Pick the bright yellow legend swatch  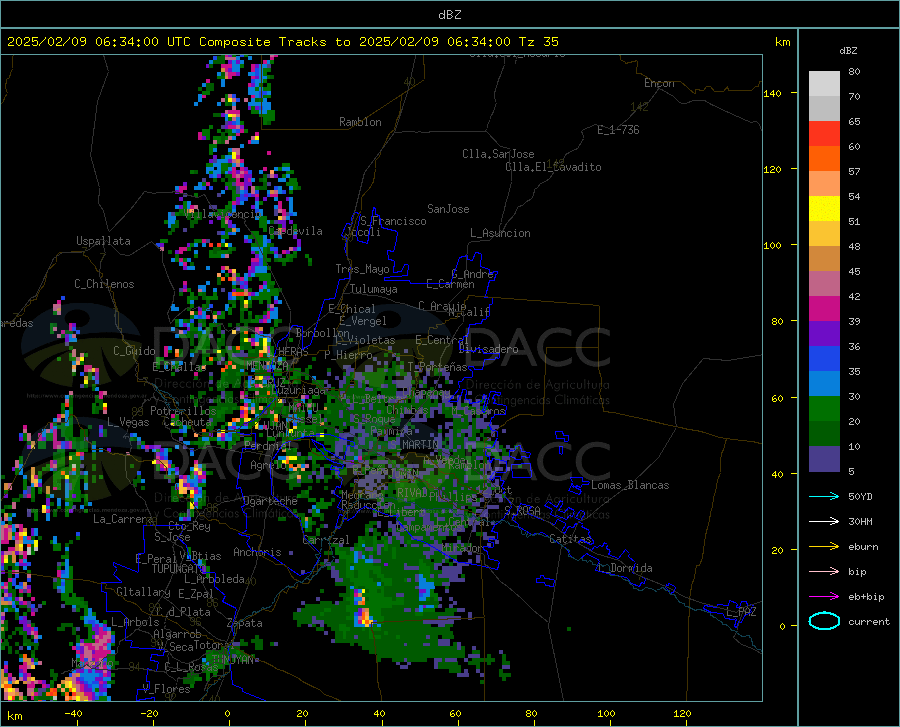click(x=824, y=209)
